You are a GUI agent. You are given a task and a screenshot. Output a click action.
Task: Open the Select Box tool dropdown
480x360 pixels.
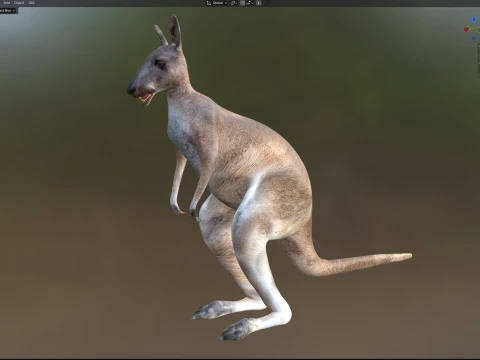(8, 11)
